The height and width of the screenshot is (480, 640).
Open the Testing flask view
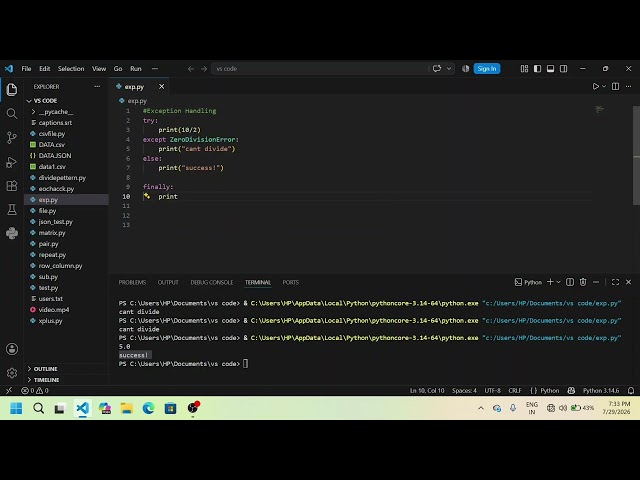[12, 209]
